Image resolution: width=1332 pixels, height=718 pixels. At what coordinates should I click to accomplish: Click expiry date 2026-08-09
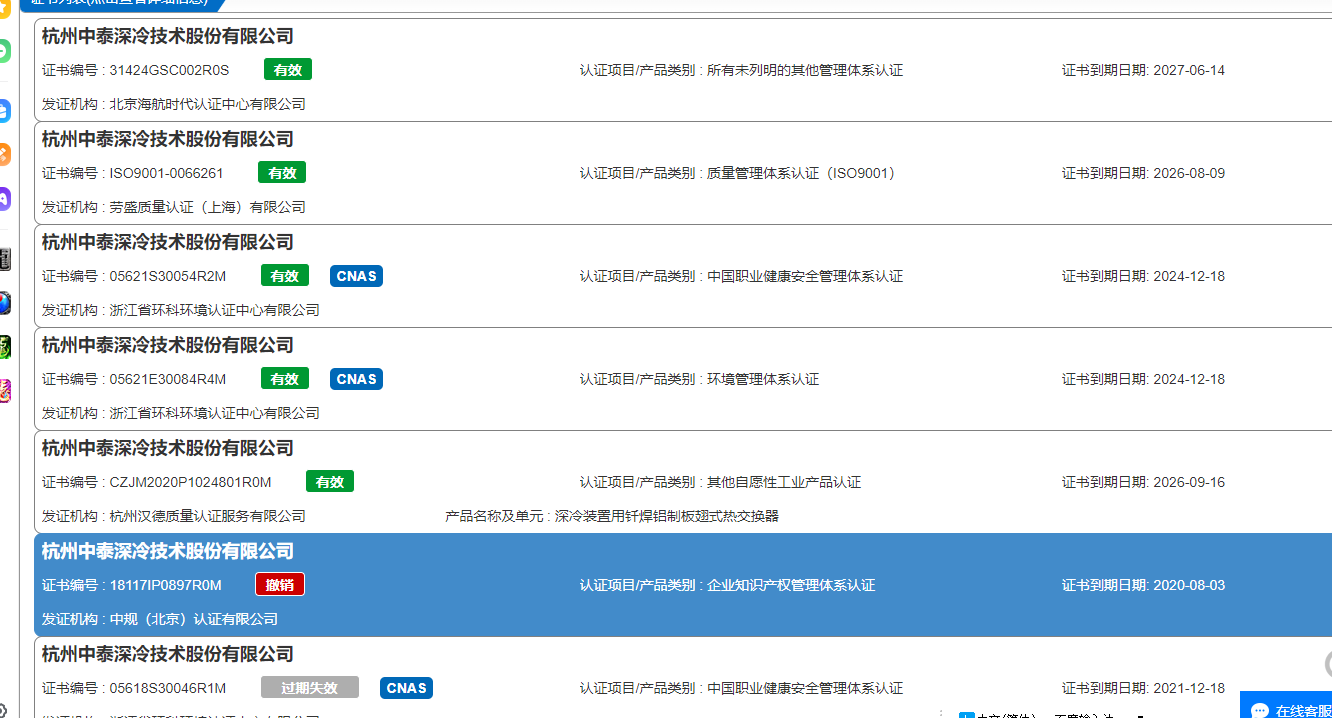click(x=1189, y=173)
